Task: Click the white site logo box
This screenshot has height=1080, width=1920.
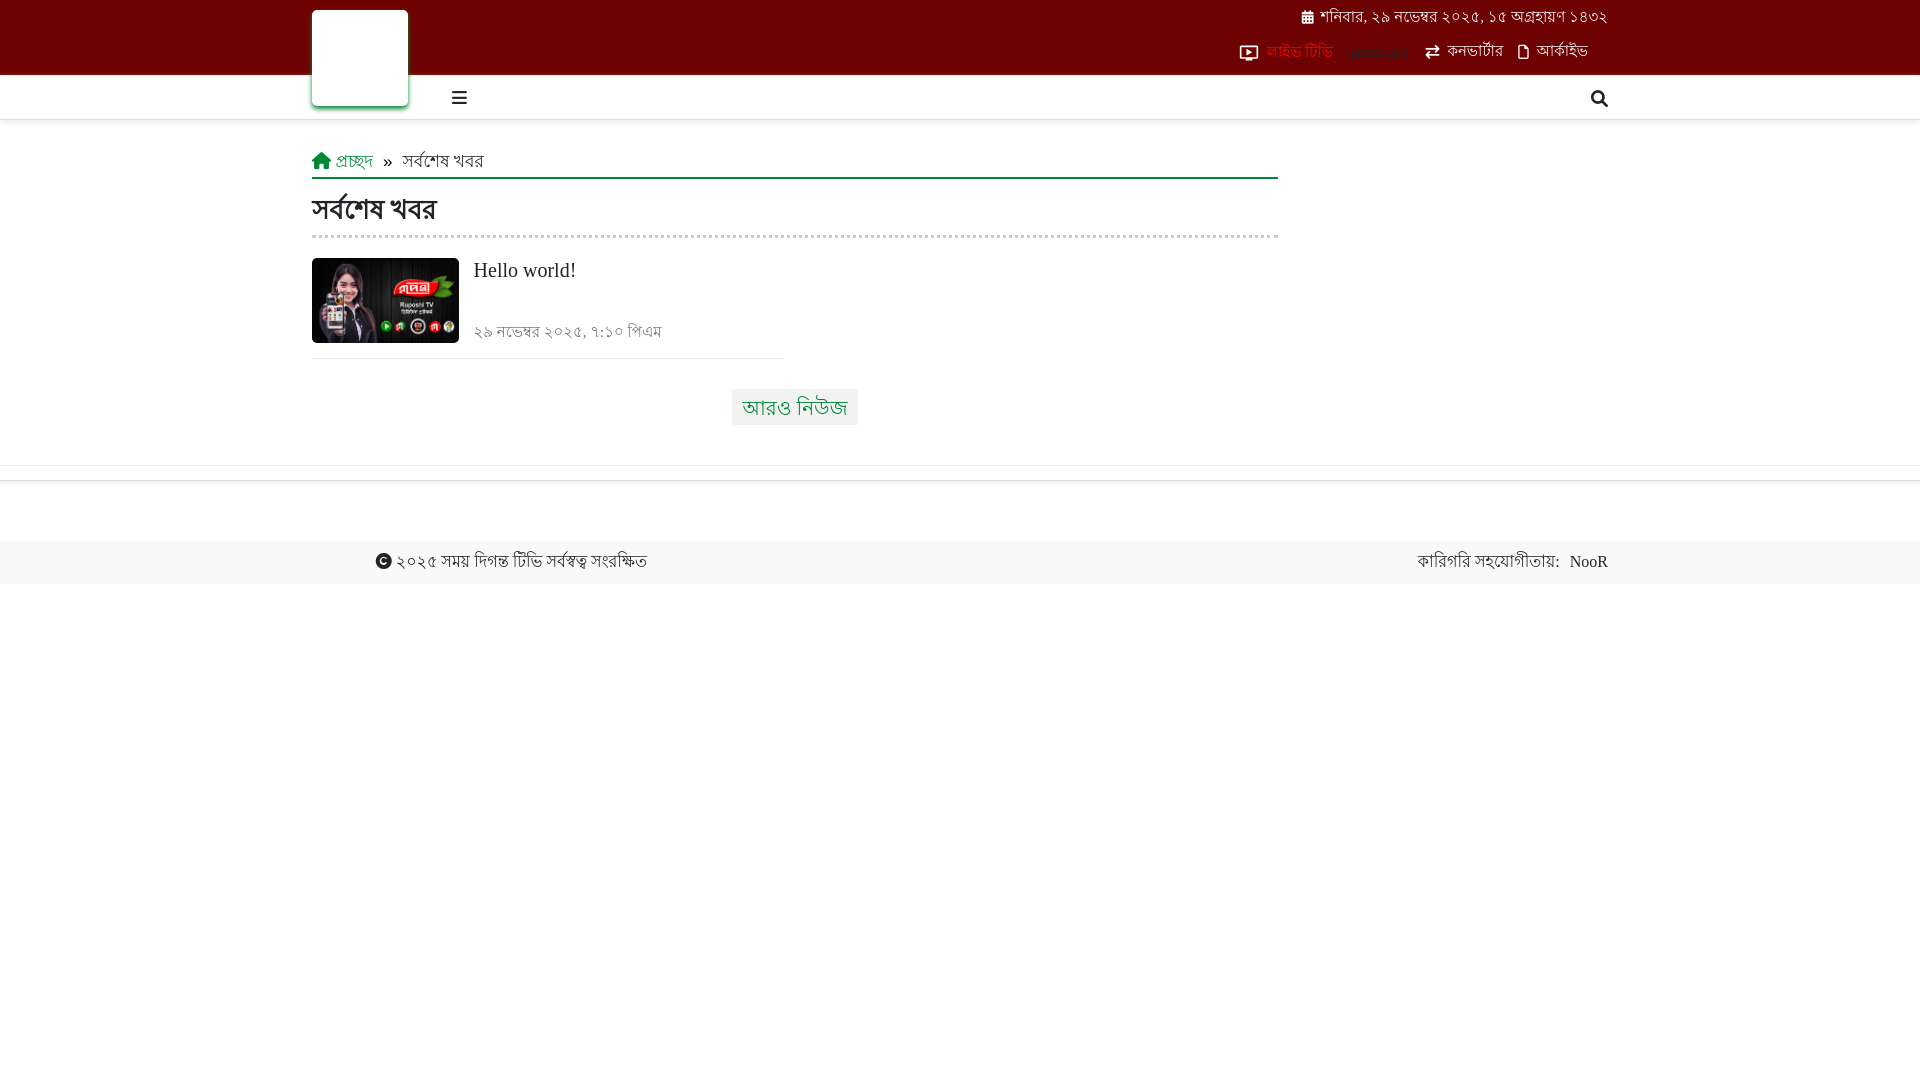Action: (360, 58)
